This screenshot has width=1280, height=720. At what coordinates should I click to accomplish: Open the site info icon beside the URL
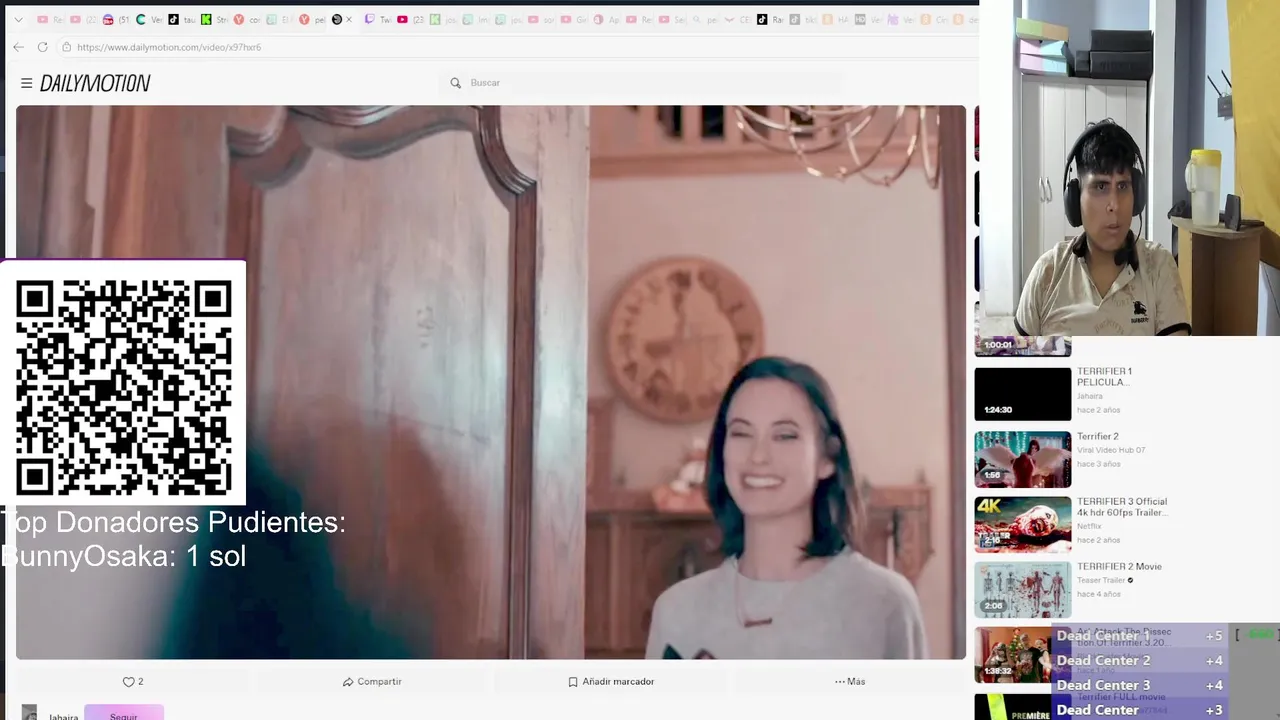click(x=66, y=47)
